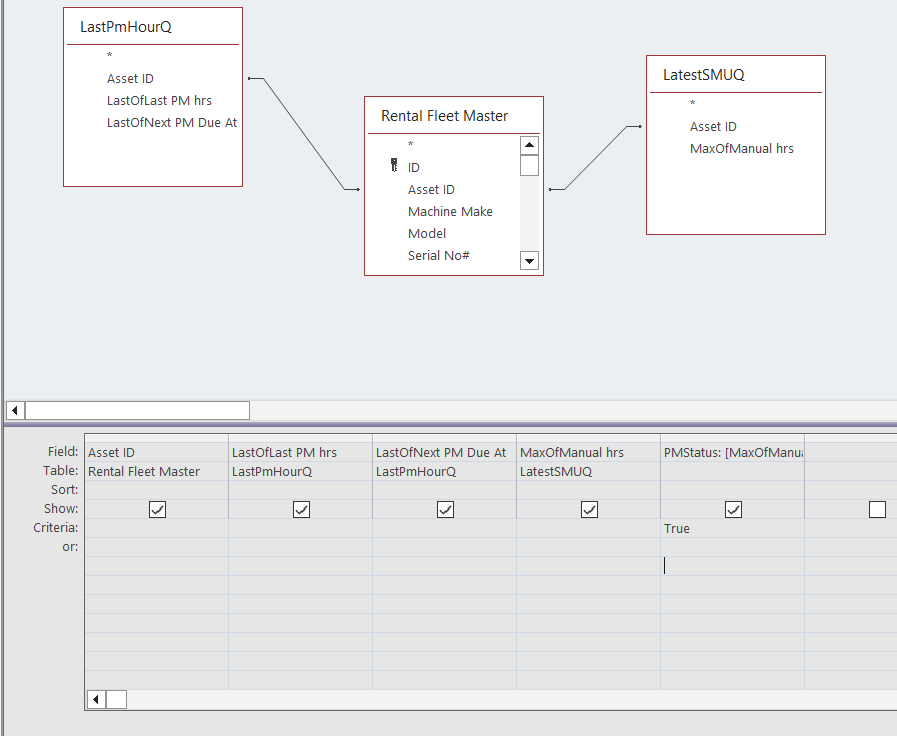Open the Sort cell for LastOfLast PM hrs

coord(300,489)
